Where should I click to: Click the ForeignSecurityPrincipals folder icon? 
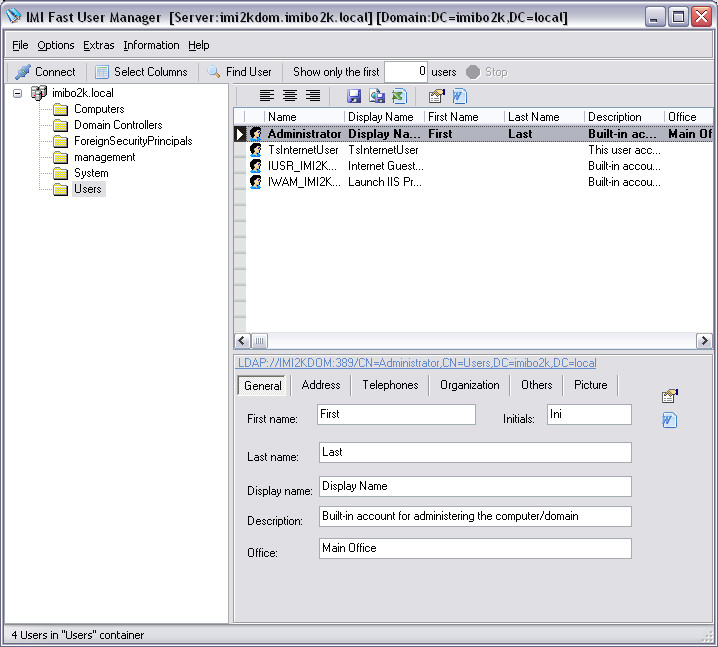pyautogui.click(x=60, y=141)
